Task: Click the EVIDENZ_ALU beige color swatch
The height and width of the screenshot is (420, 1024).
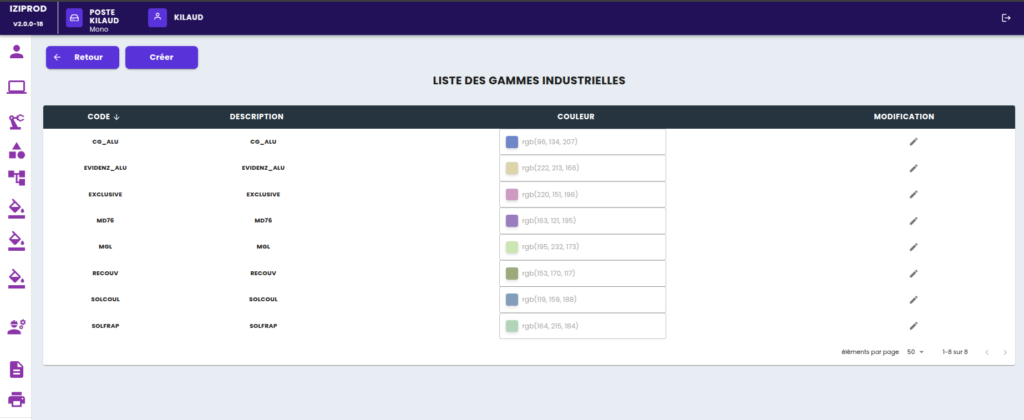Action: point(512,168)
